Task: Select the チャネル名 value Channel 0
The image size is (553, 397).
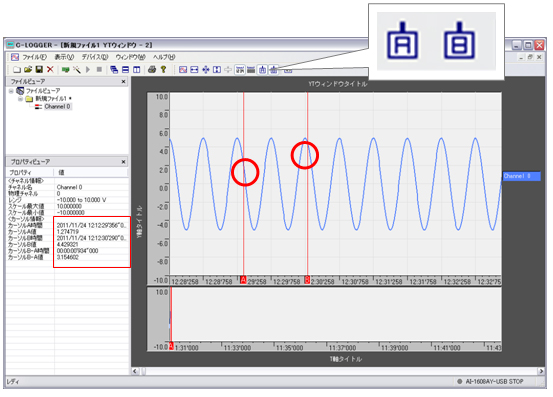Action: click(x=69, y=187)
